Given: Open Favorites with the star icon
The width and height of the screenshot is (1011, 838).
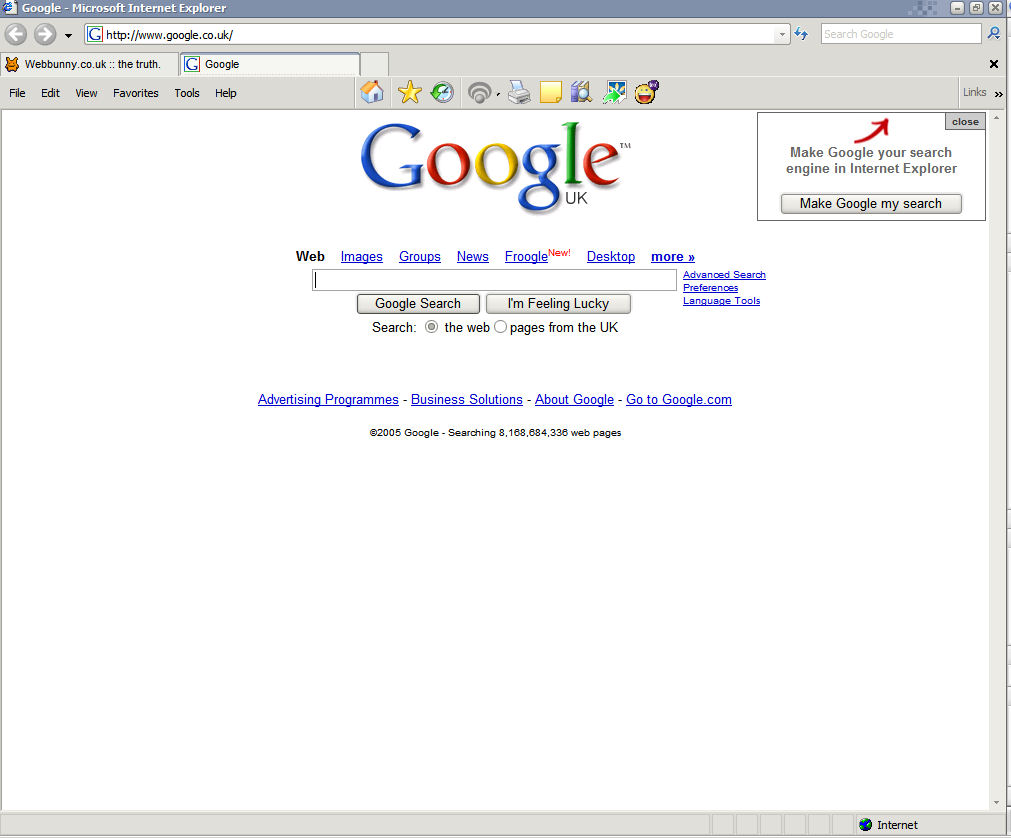Looking at the screenshot, I should click(409, 93).
